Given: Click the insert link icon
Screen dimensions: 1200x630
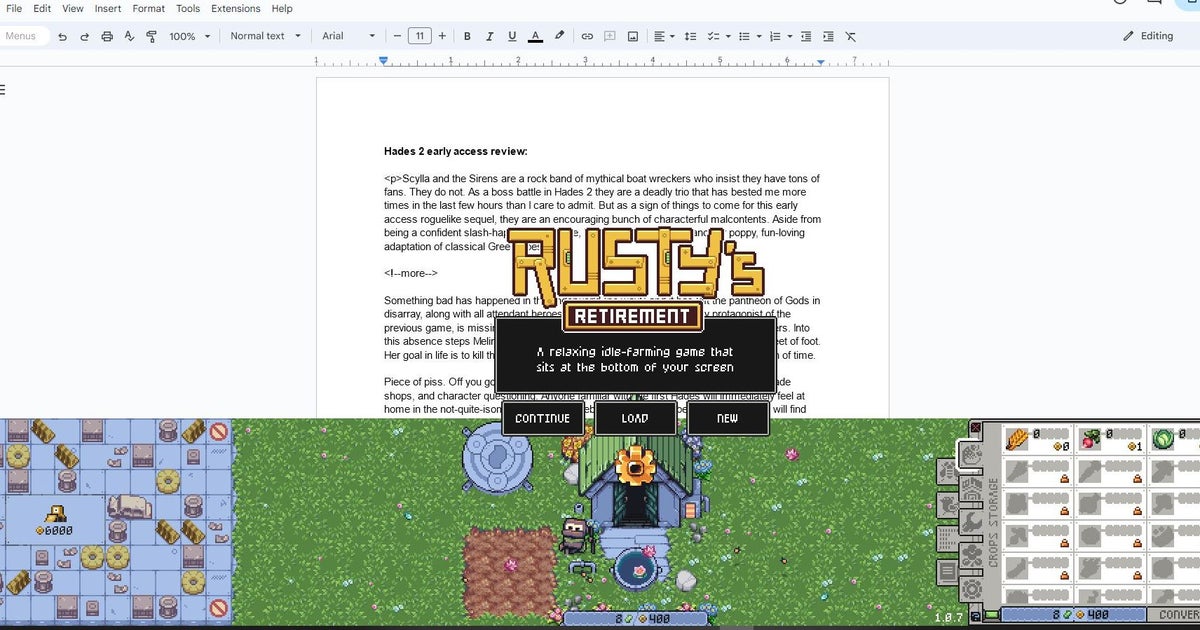Looking at the screenshot, I should coord(587,36).
